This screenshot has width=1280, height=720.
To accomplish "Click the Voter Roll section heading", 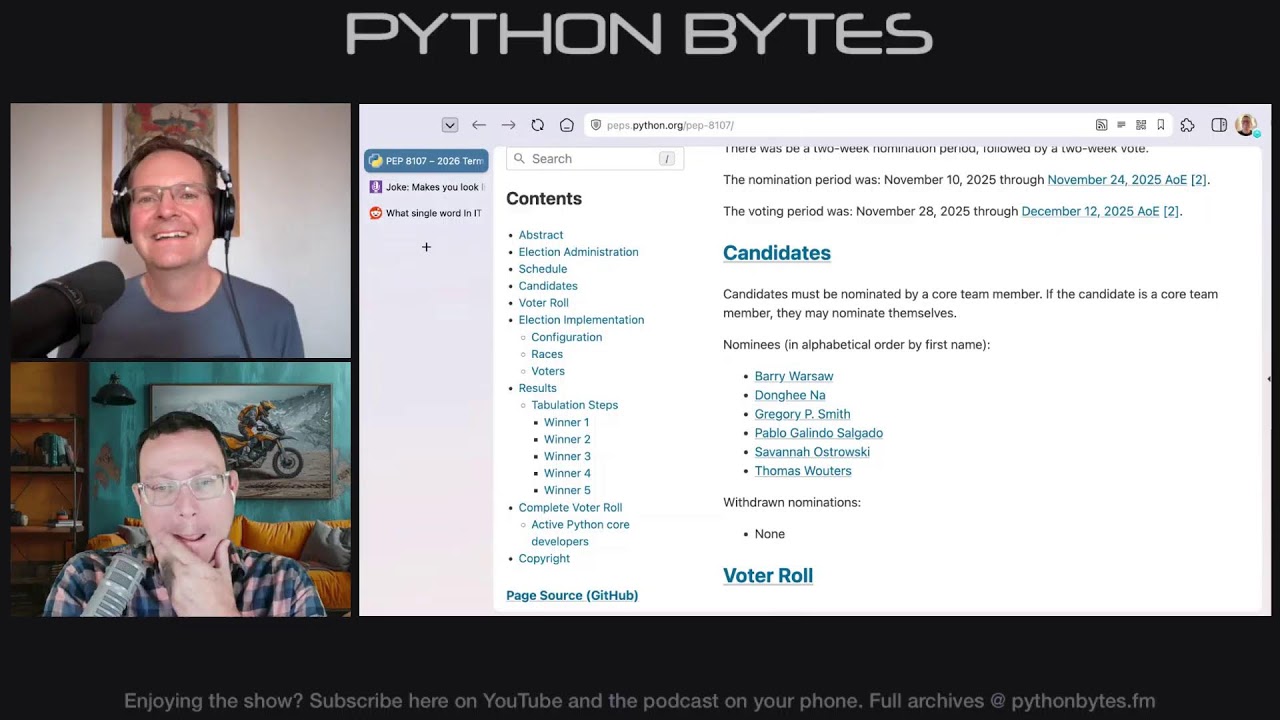I will tap(768, 576).
